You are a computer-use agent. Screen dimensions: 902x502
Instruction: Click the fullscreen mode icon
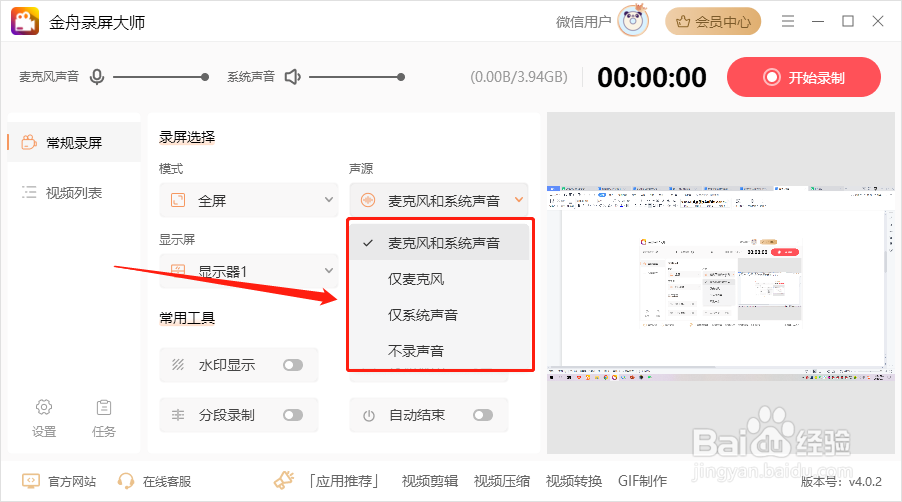tap(178, 200)
